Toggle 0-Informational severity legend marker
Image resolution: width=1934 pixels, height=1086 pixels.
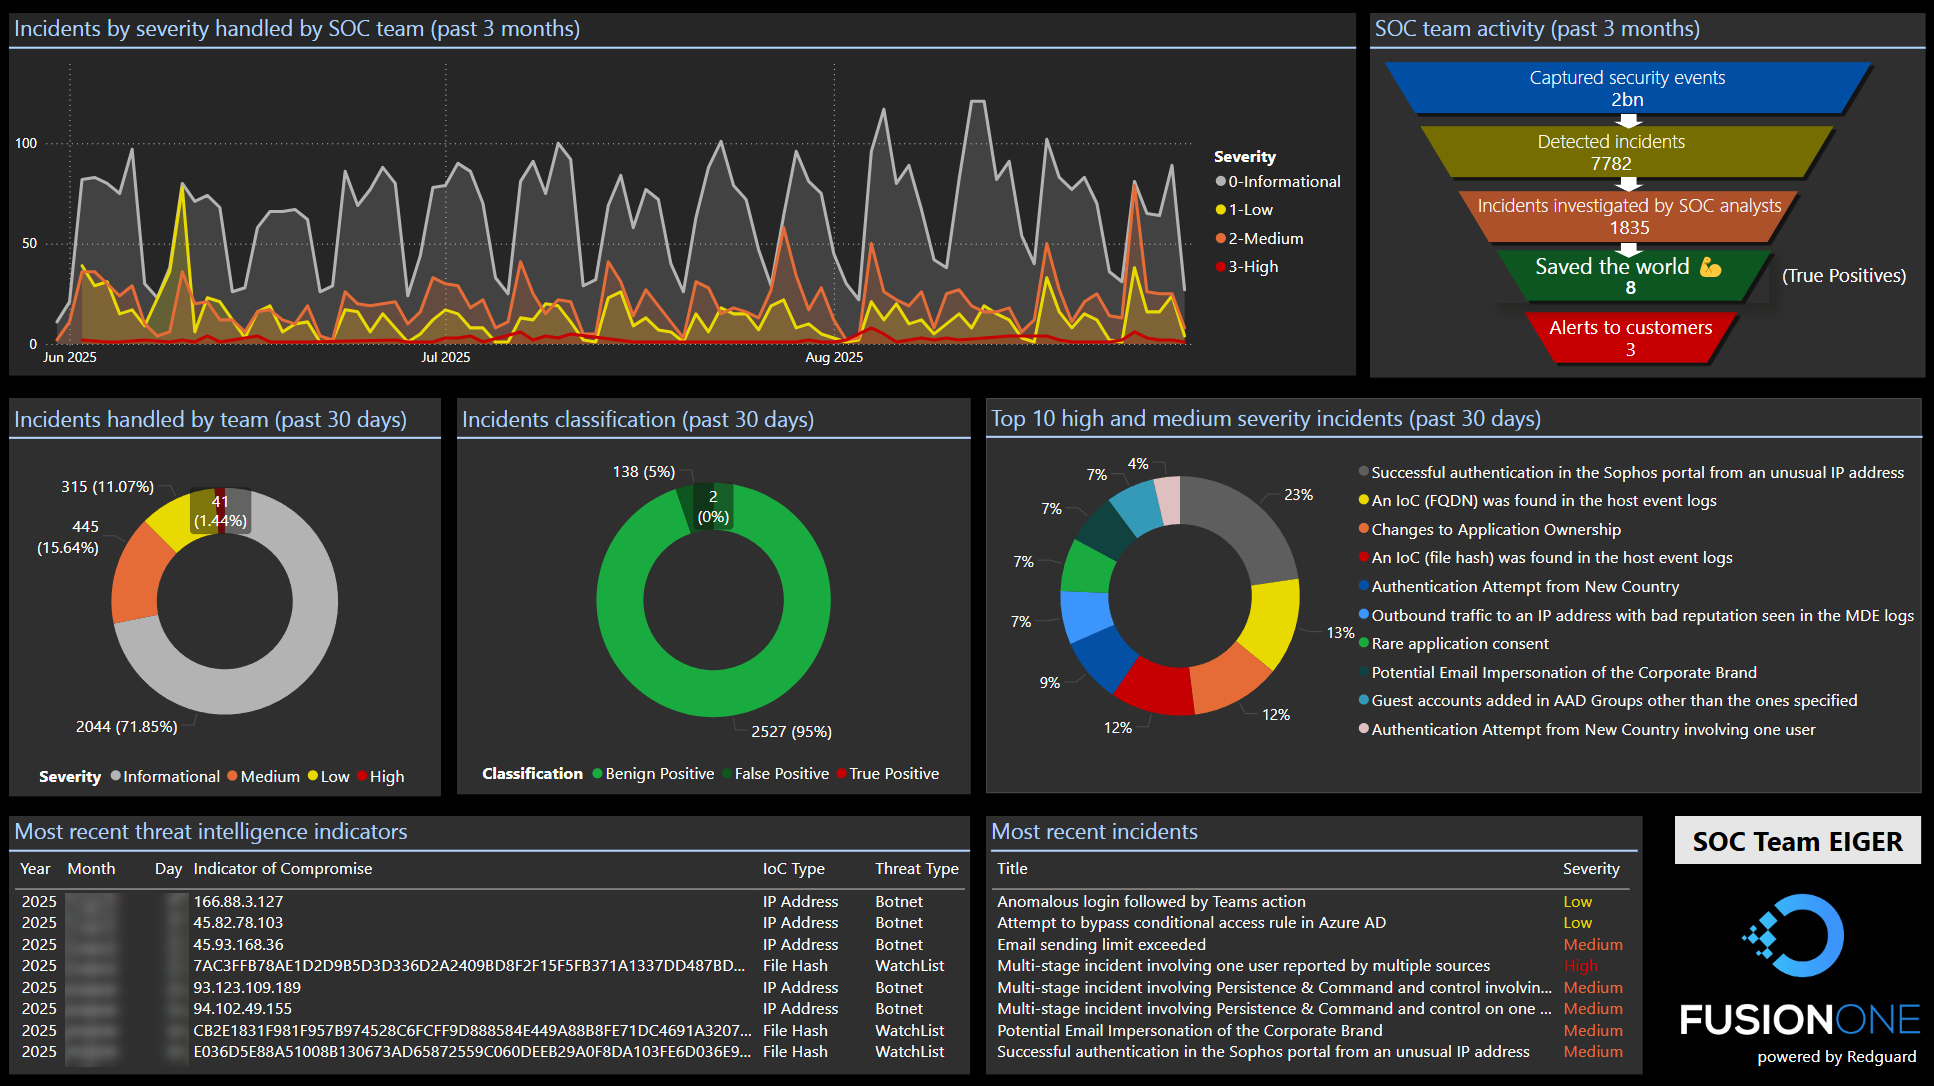point(1221,182)
